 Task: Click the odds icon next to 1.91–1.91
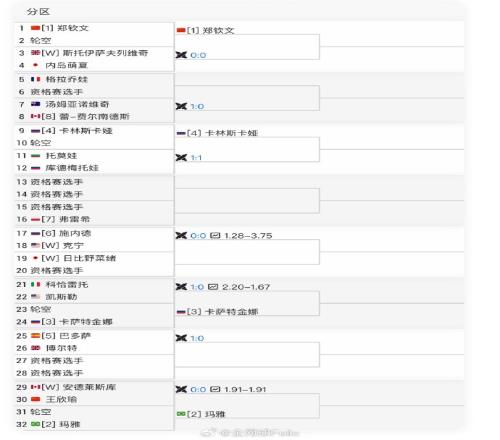click(215, 389)
